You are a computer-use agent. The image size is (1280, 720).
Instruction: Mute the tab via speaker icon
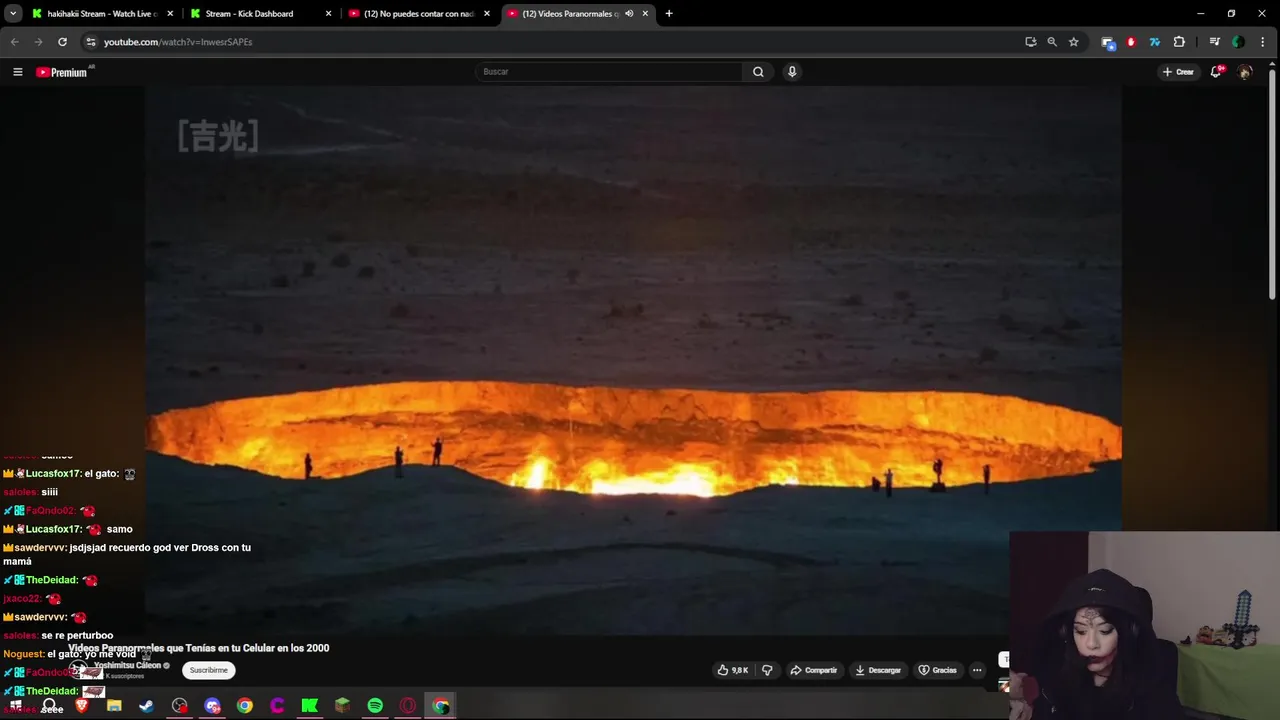coord(629,14)
